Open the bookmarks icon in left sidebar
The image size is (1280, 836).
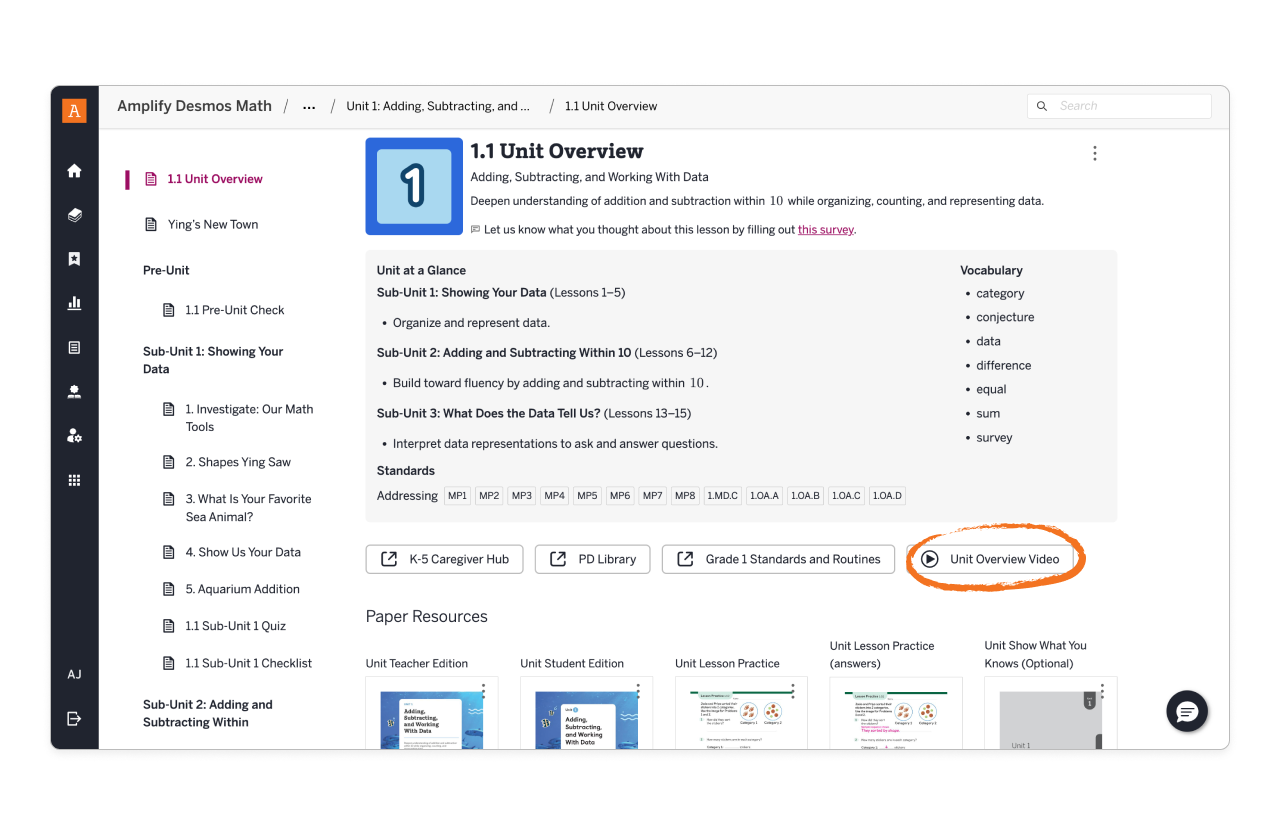(x=74, y=259)
